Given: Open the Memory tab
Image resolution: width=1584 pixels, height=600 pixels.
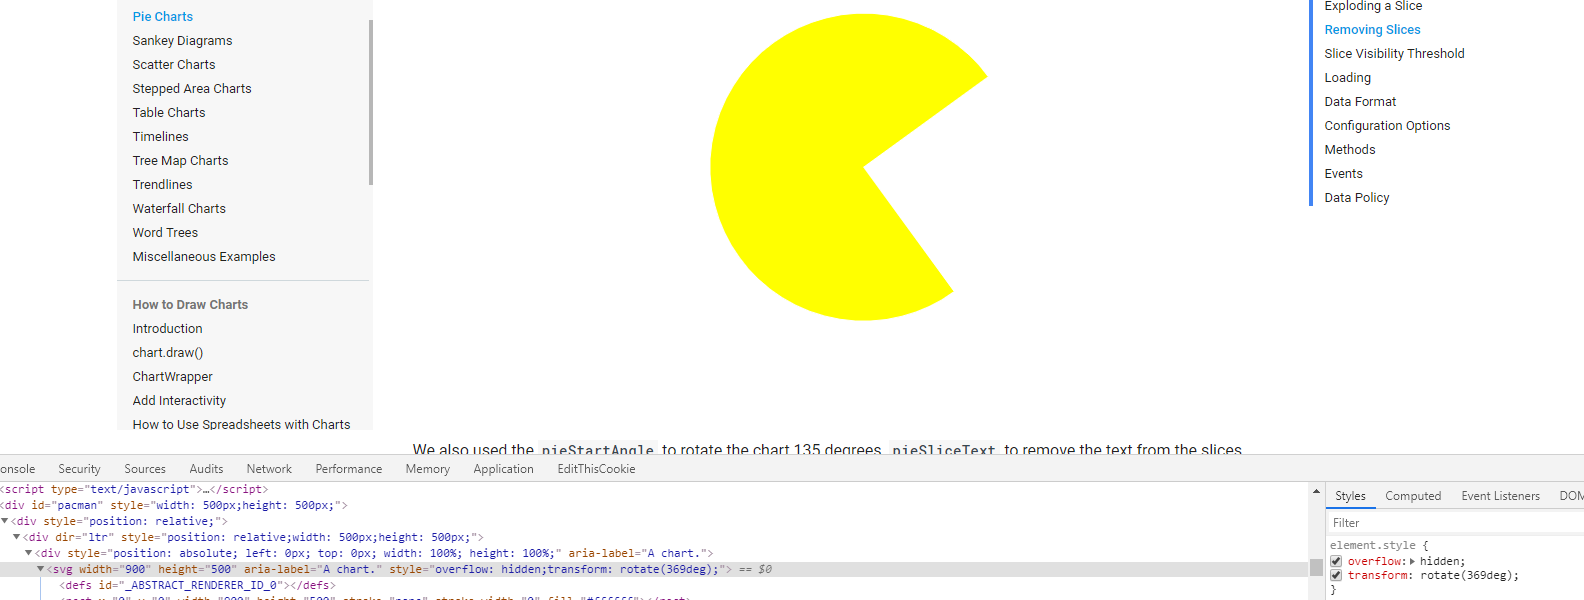Looking at the screenshot, I should click(427, 469).
